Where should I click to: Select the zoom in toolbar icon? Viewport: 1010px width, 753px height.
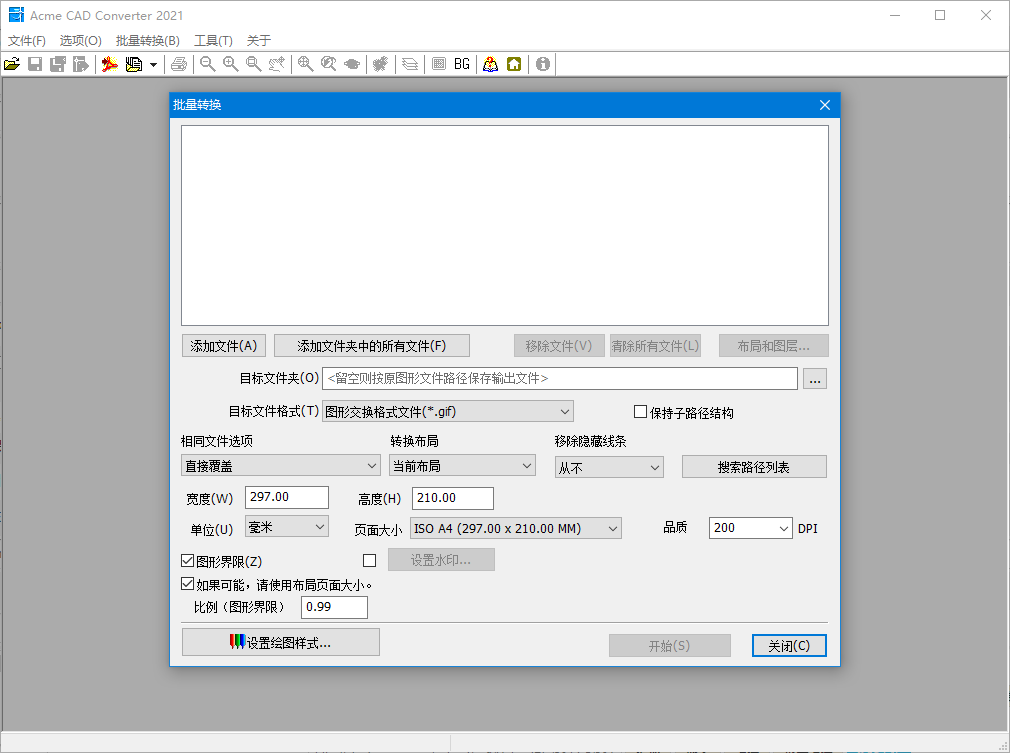[x=231, y=64]
